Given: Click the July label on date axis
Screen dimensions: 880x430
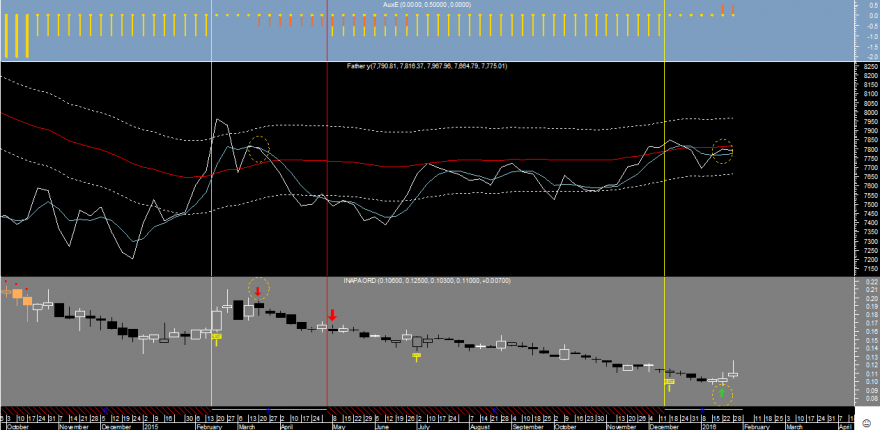Looking at the screenshot, I should point(425,427).
